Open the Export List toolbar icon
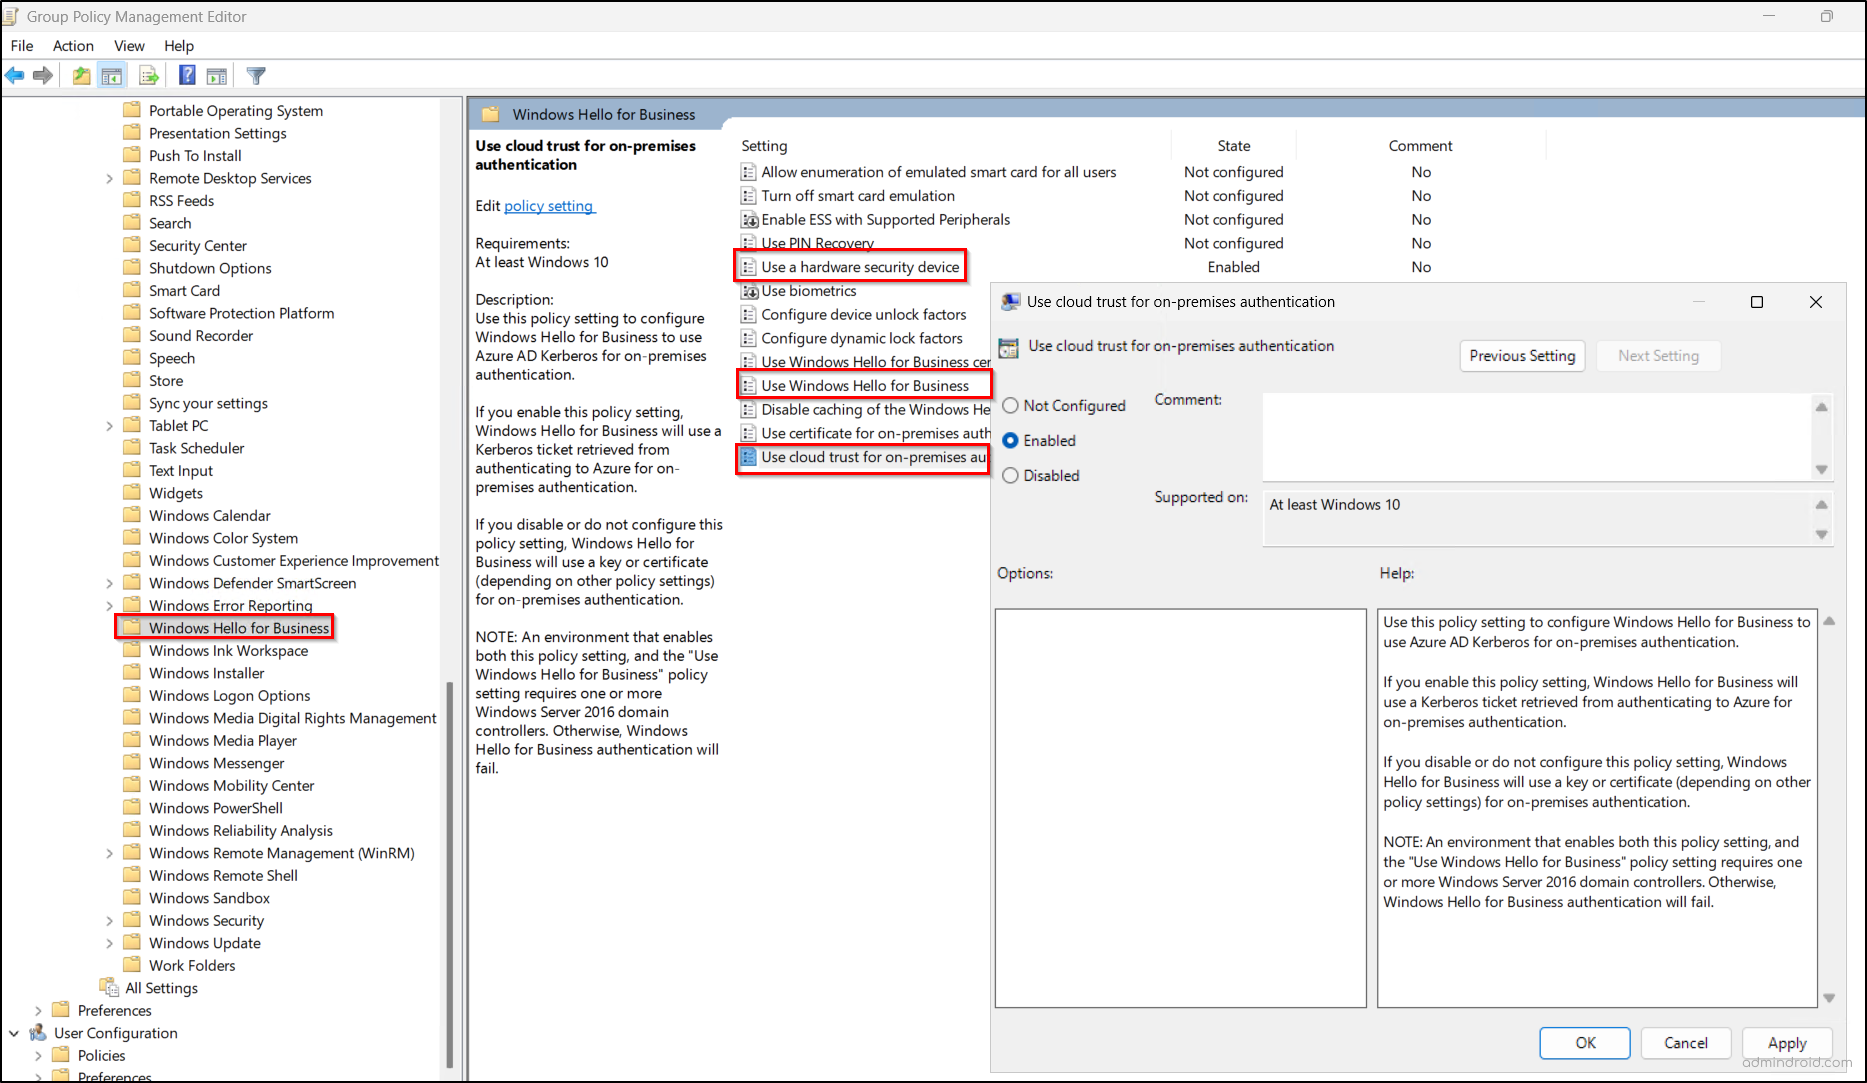Image resolution: width=1867 pixels, height=1083 pixels. tap(149, 75)
